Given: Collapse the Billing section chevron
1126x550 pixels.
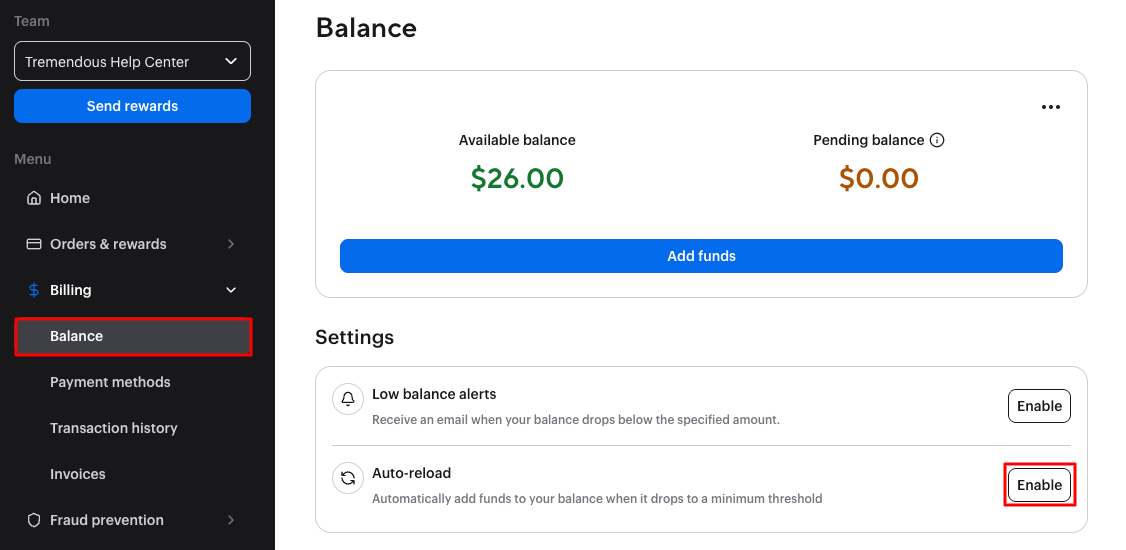Looking at the screenshot, I should click(231, 290).
